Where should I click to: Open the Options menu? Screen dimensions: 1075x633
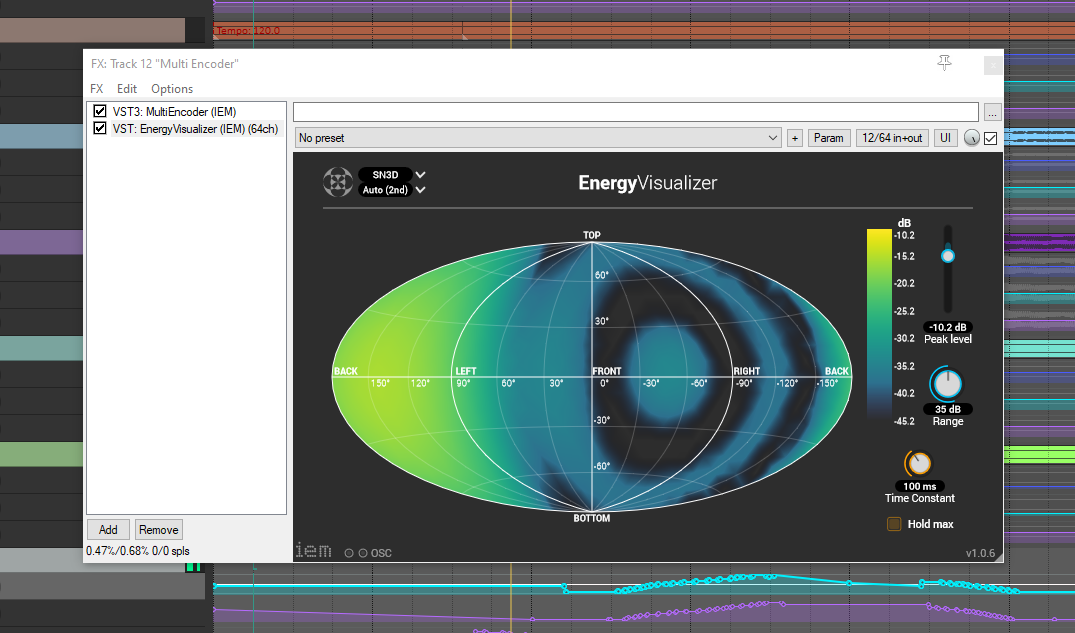point(172,88)
